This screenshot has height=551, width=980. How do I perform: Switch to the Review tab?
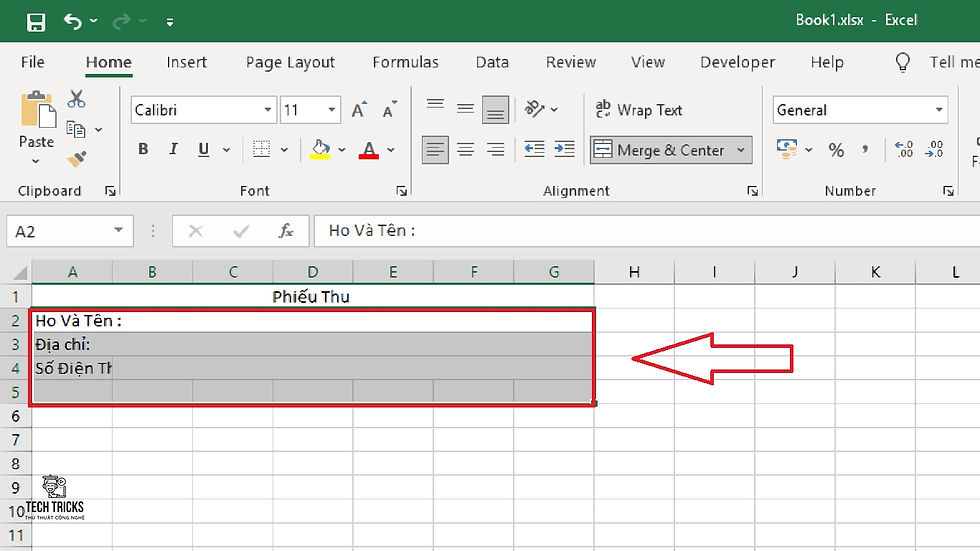tap(571, 62)
